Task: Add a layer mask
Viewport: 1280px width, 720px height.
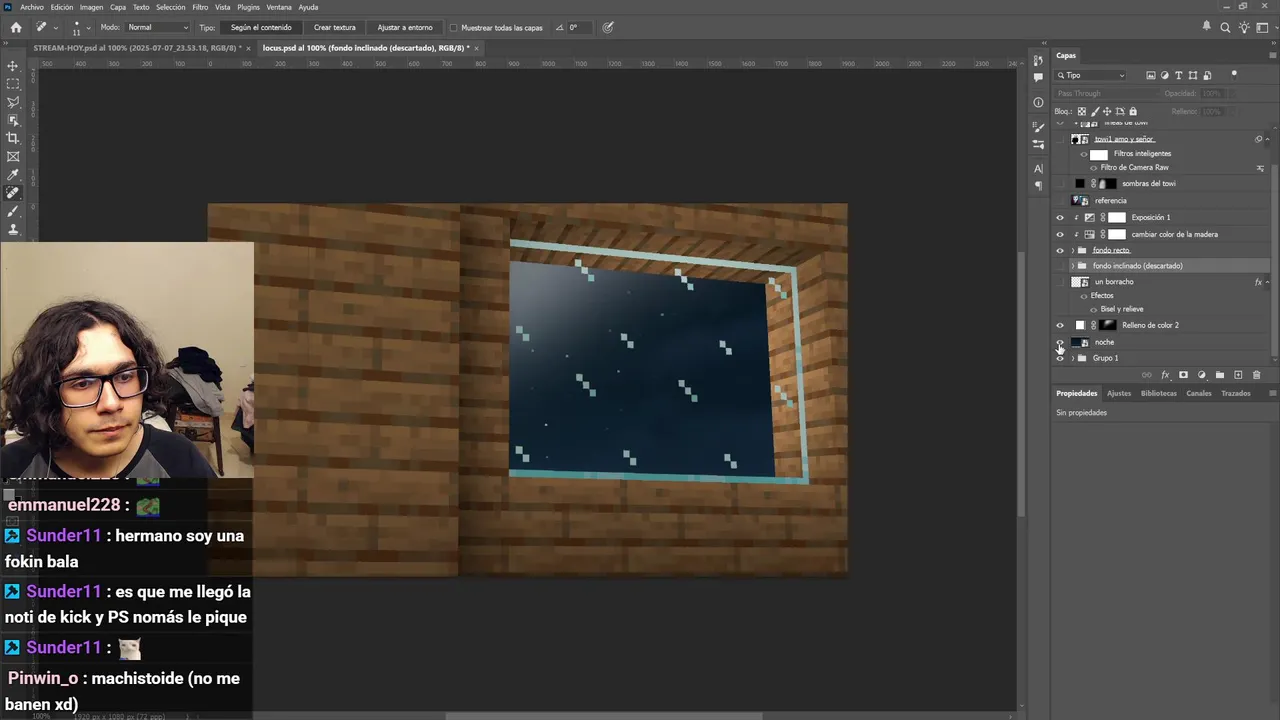Action: click(1183, 375)
